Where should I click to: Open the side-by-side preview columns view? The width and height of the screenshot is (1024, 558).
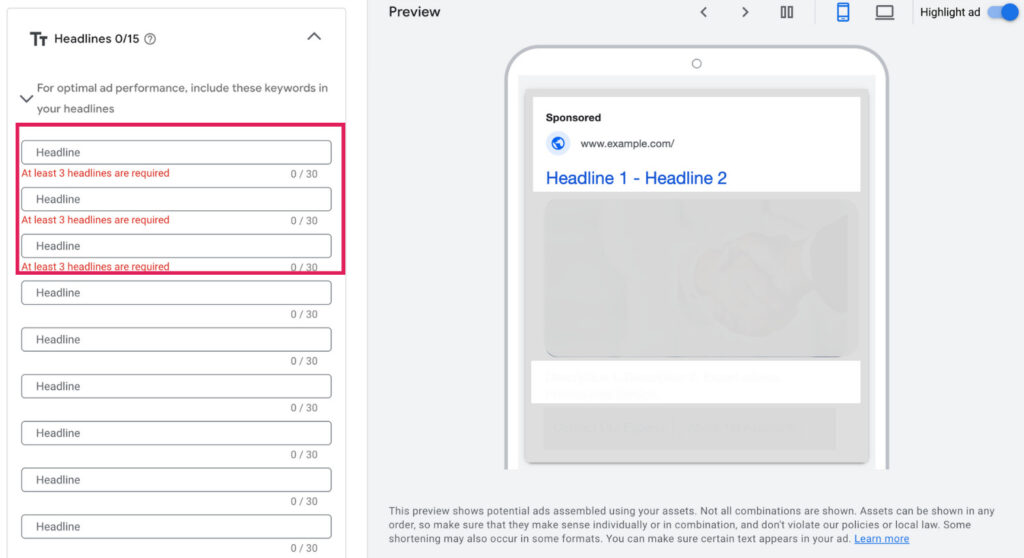coord(787,12)
